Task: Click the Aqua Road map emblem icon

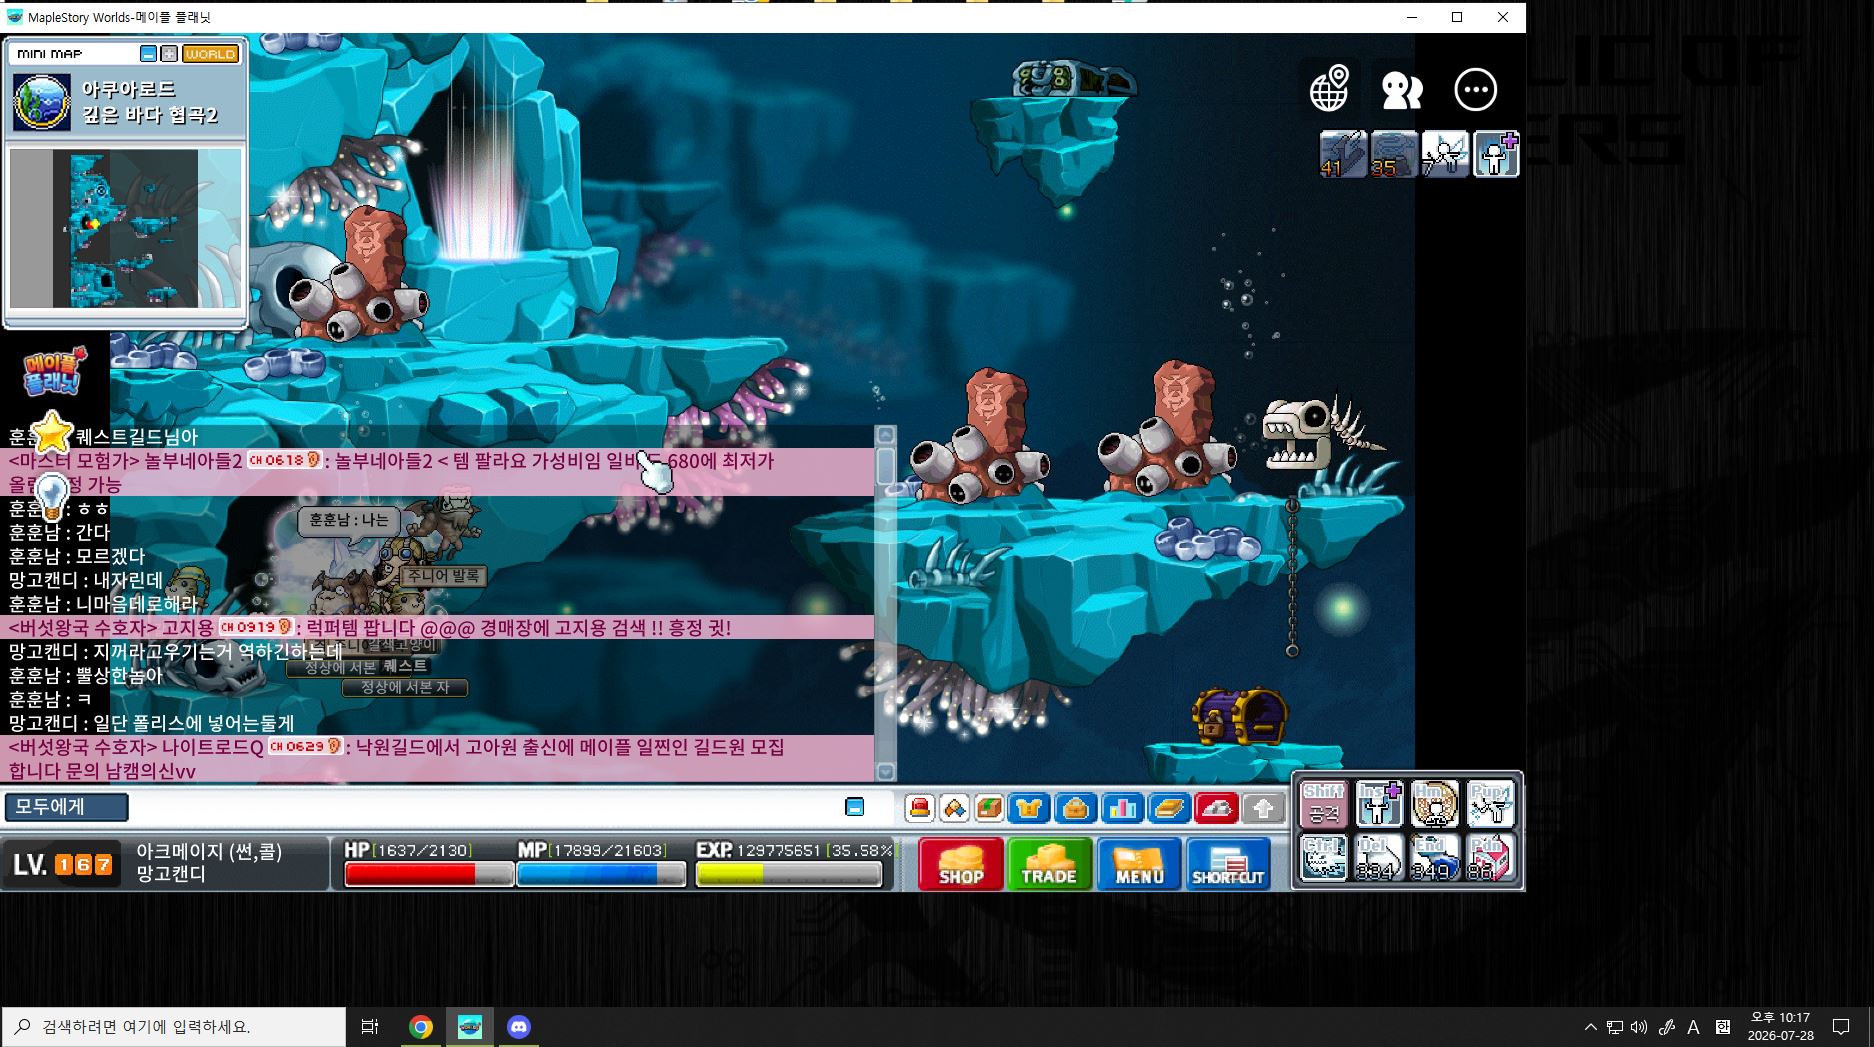Action: pyautogui.click(x=42, y=102)
